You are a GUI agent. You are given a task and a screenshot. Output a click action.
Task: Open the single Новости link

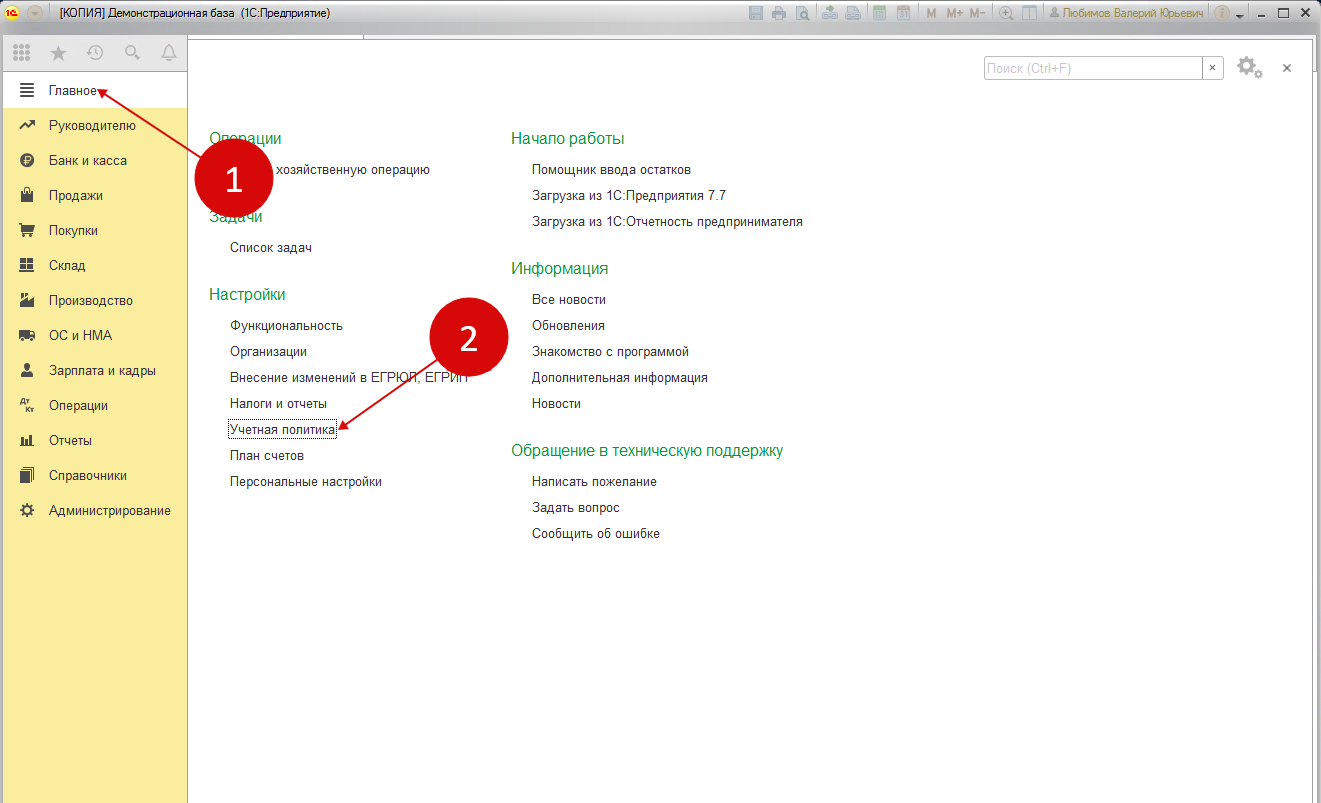[556, 403]
